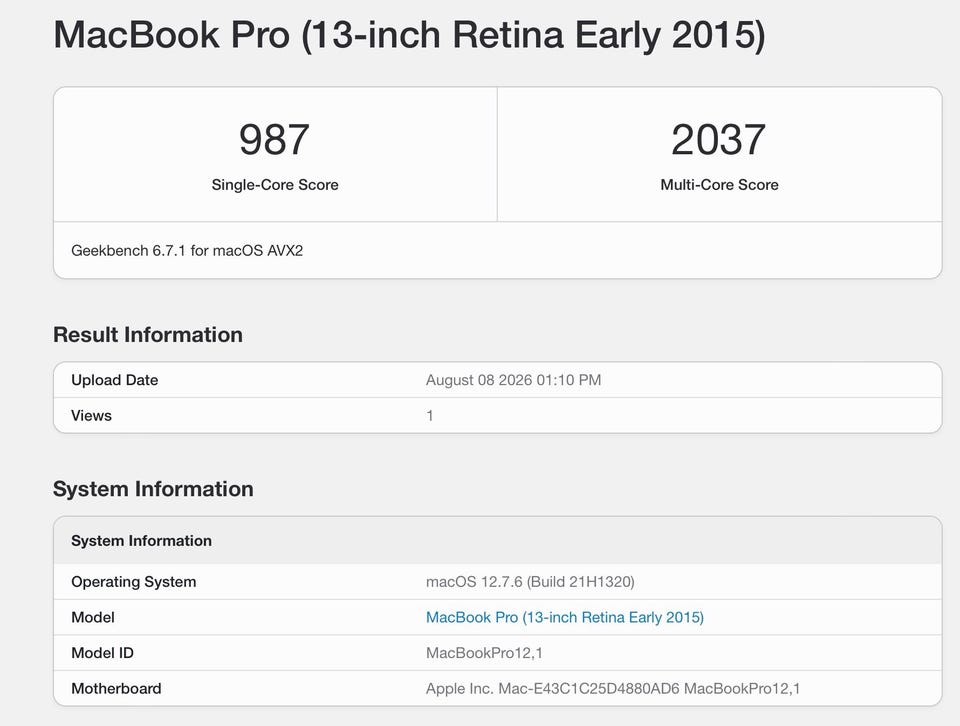The image size is (960, 726).
Task: Select the page title MacBook Pro (13-inch Retina Early 2015)
Action: 409,34
